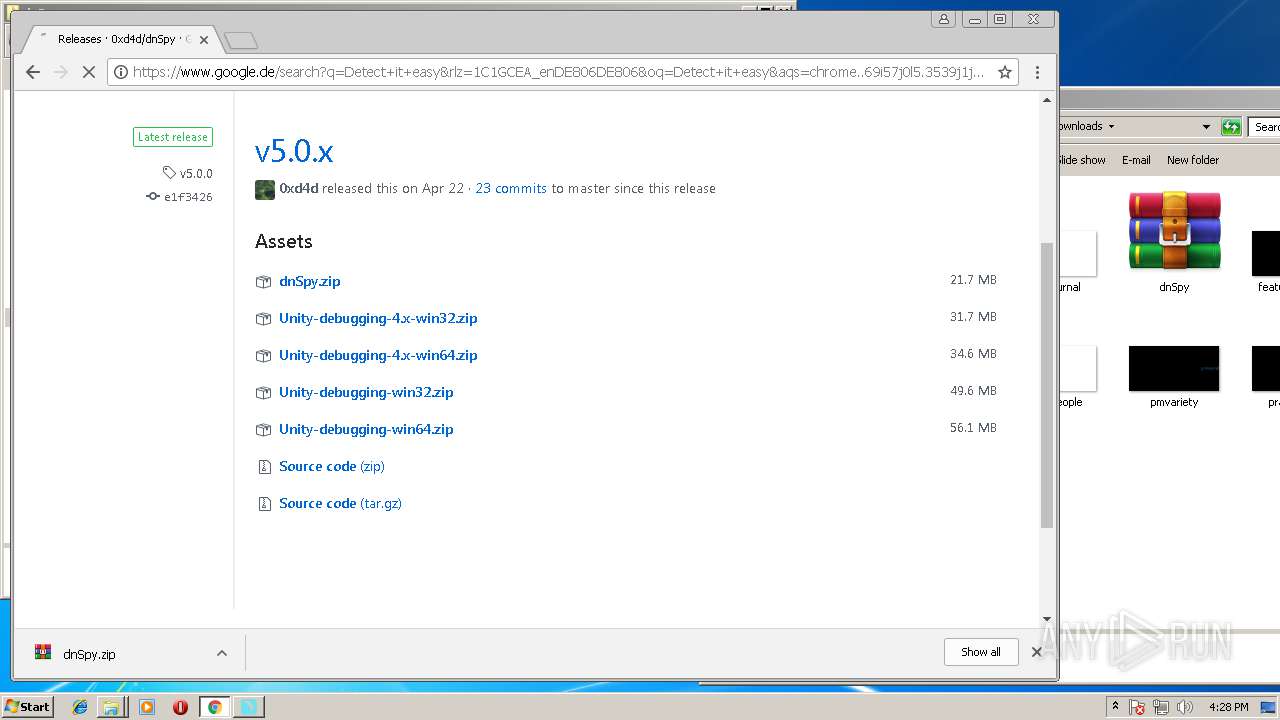Screen dimensions: 1280x720
Task: Open dnSpy archive in Explorer window
Action: 1174,241
